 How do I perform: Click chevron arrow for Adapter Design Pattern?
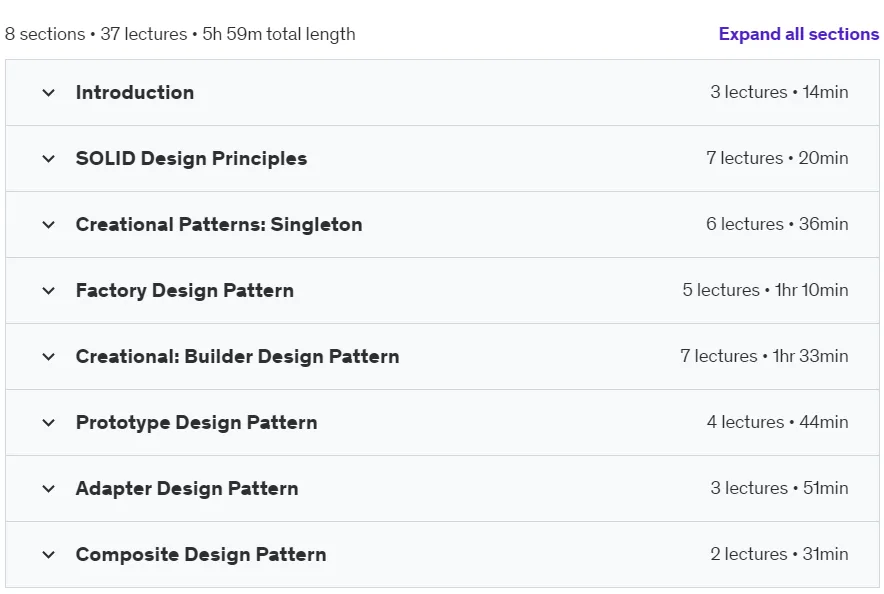coord(48,489)
